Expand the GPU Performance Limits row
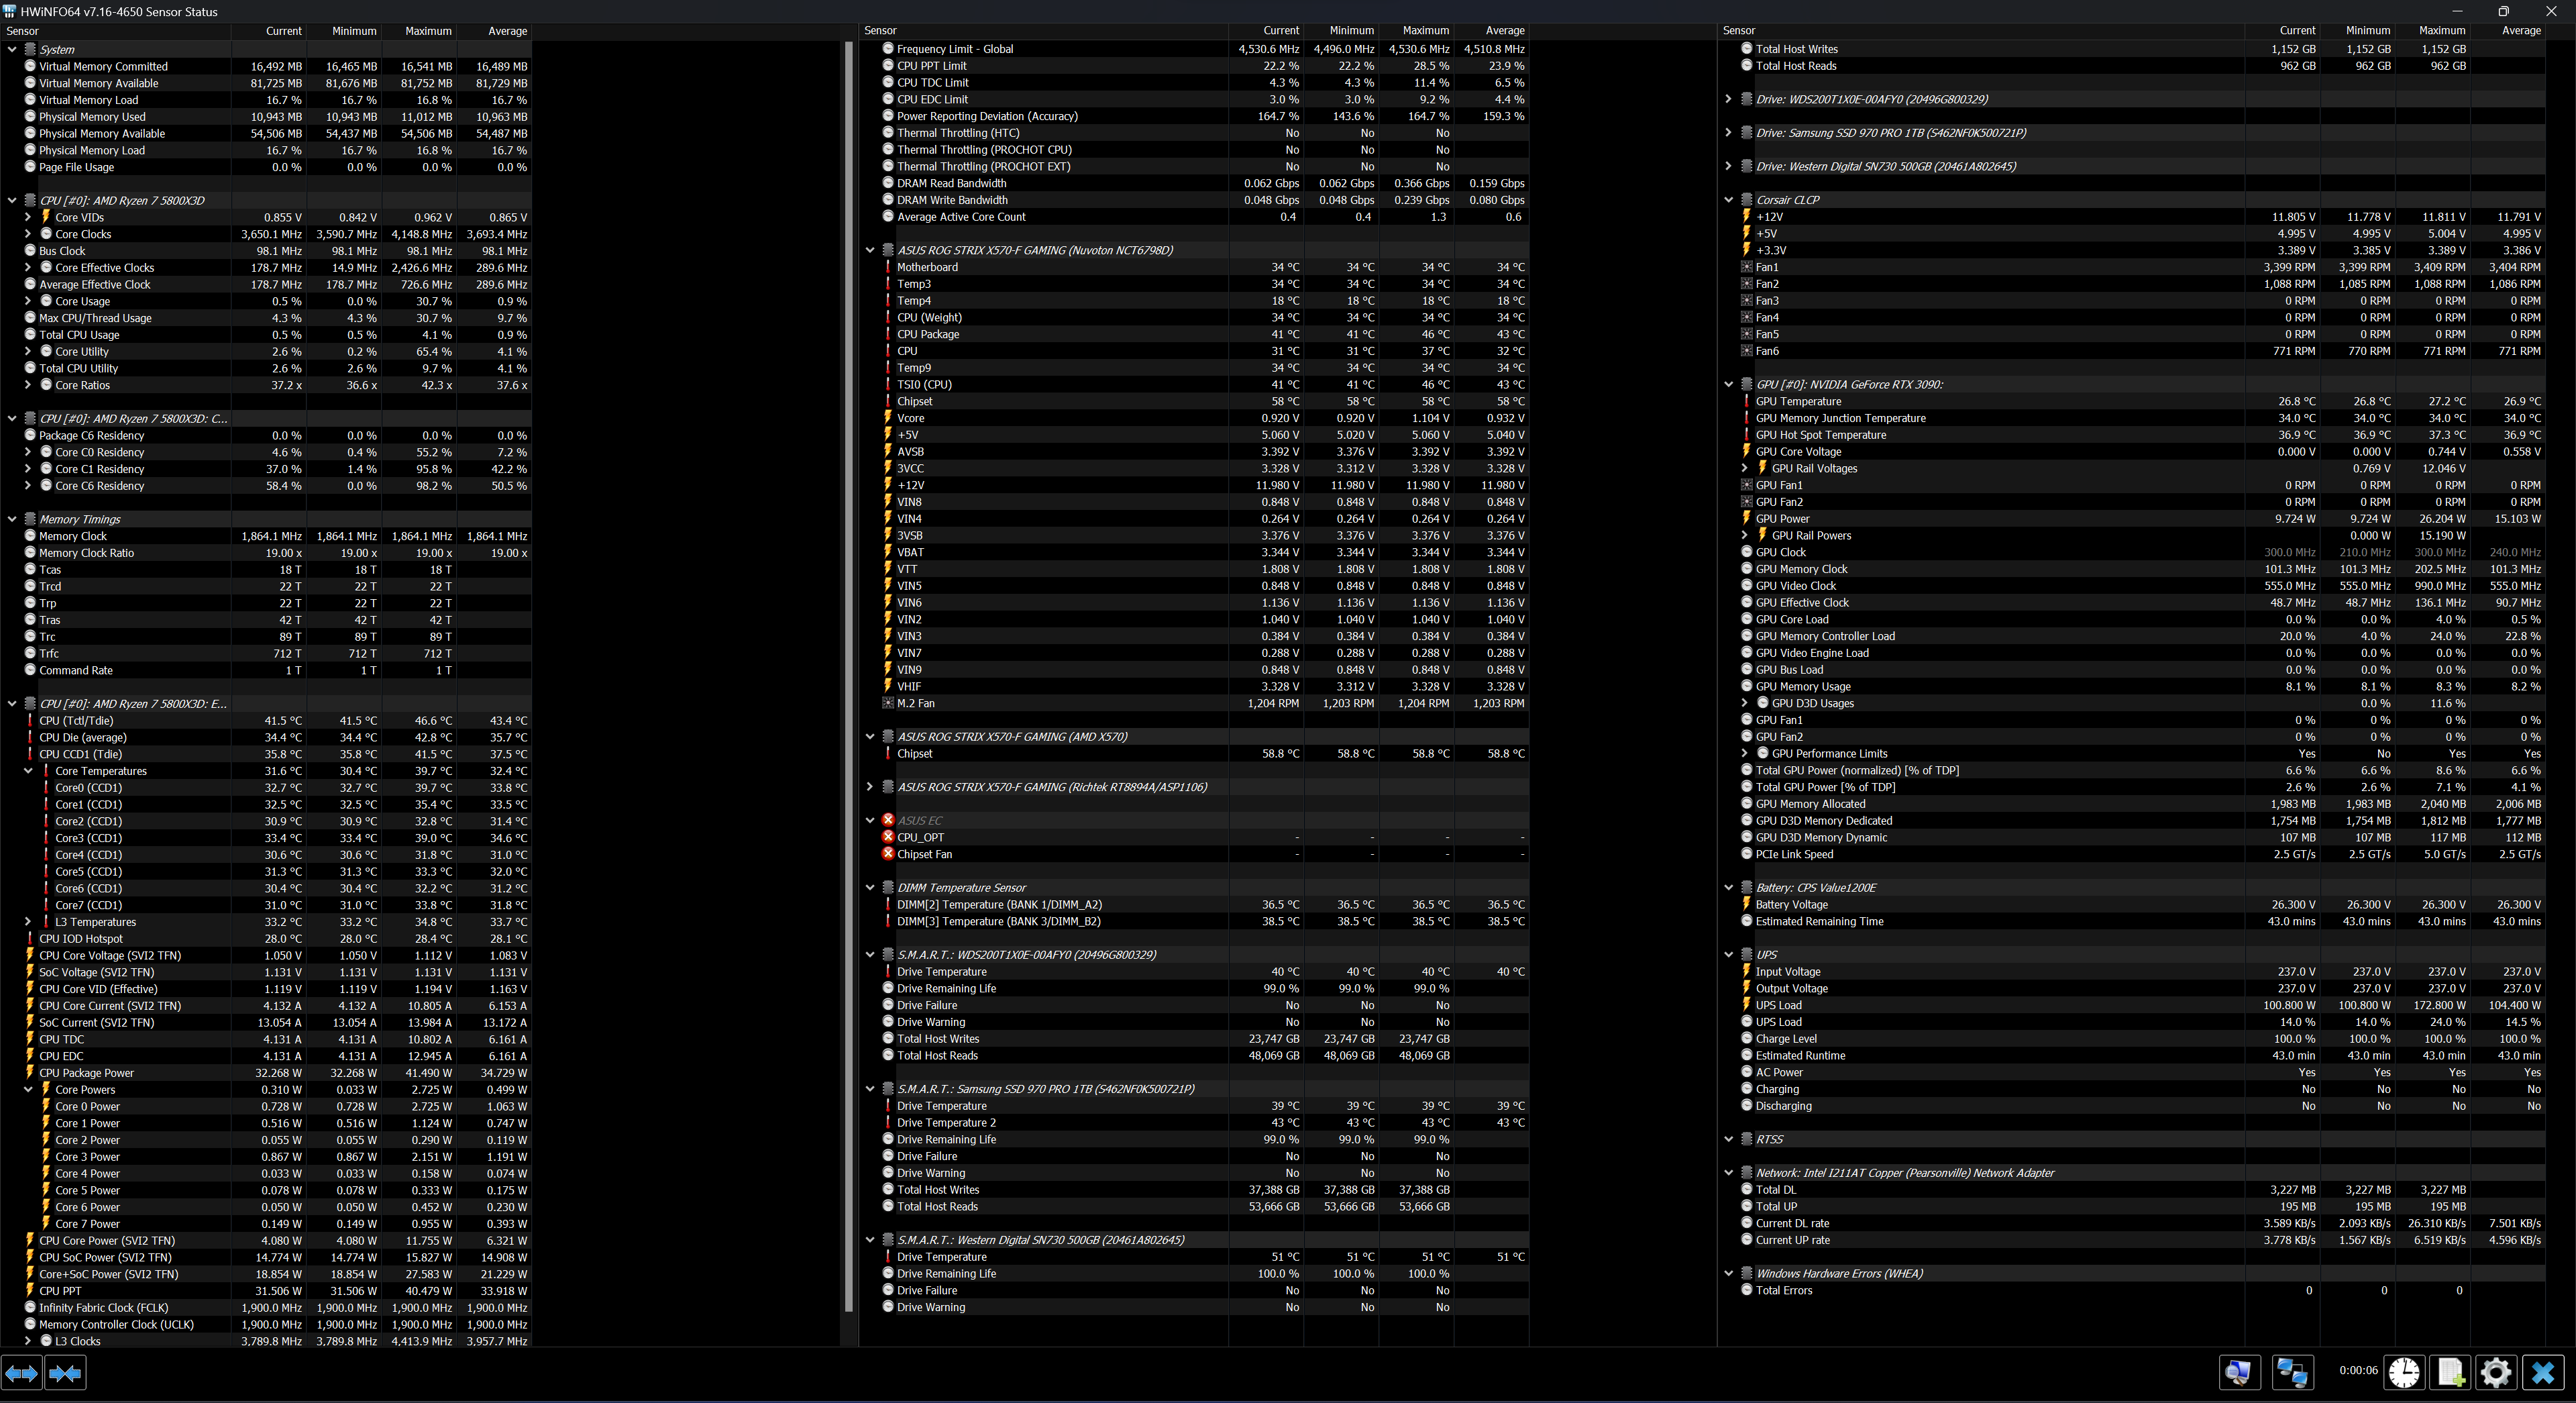 (1745, 753)
